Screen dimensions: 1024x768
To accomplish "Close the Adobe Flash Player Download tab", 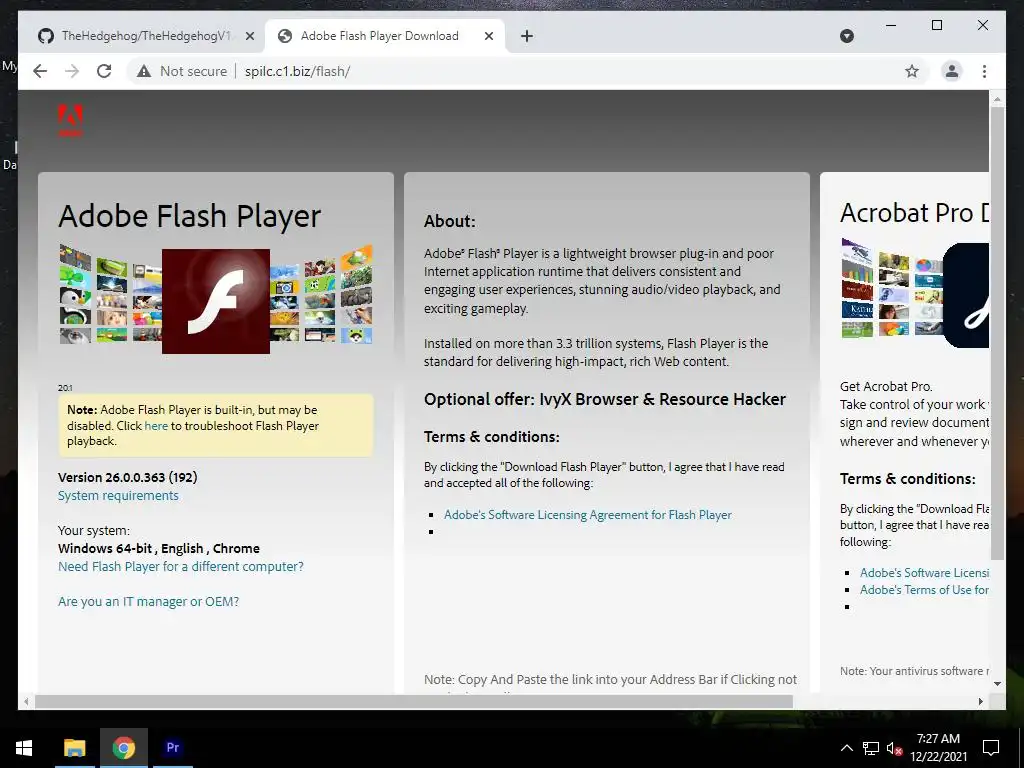I will [x=488, y=36].
